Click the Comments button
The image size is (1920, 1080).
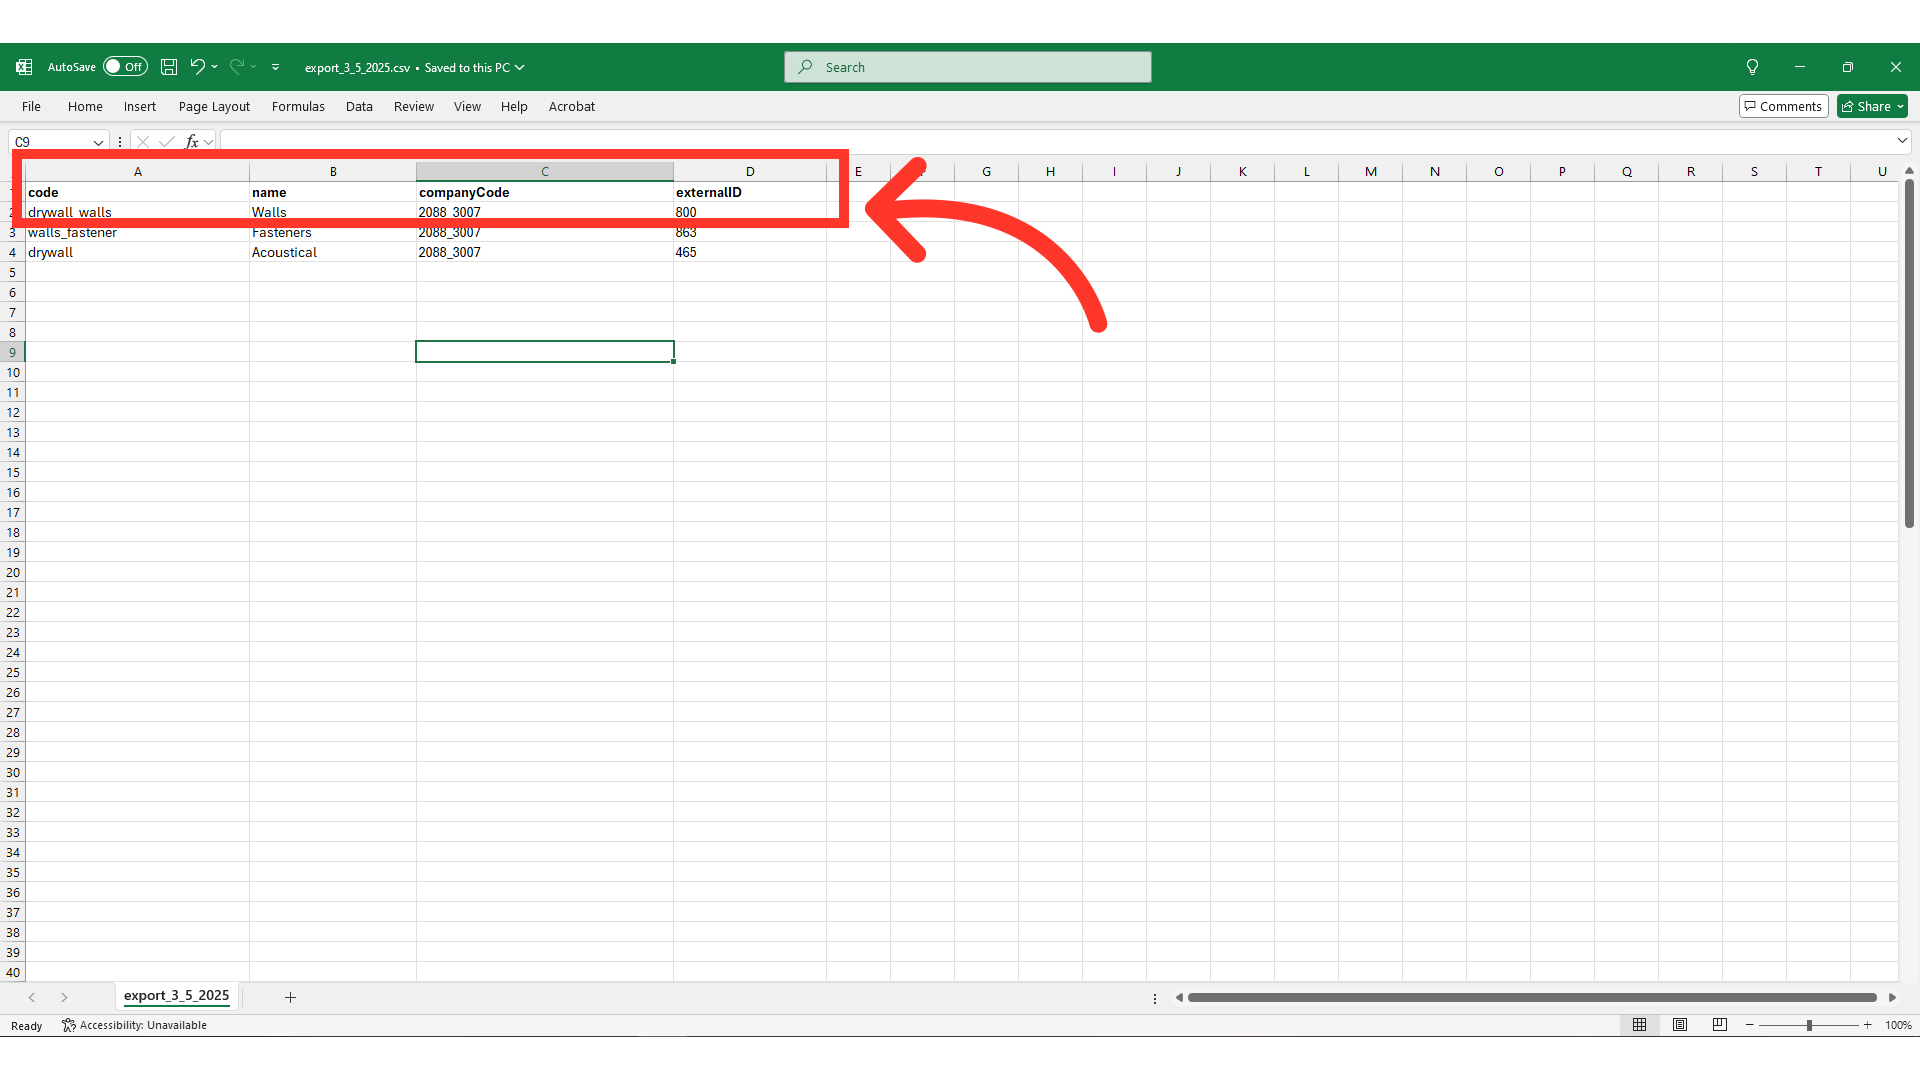(1783, 107)
